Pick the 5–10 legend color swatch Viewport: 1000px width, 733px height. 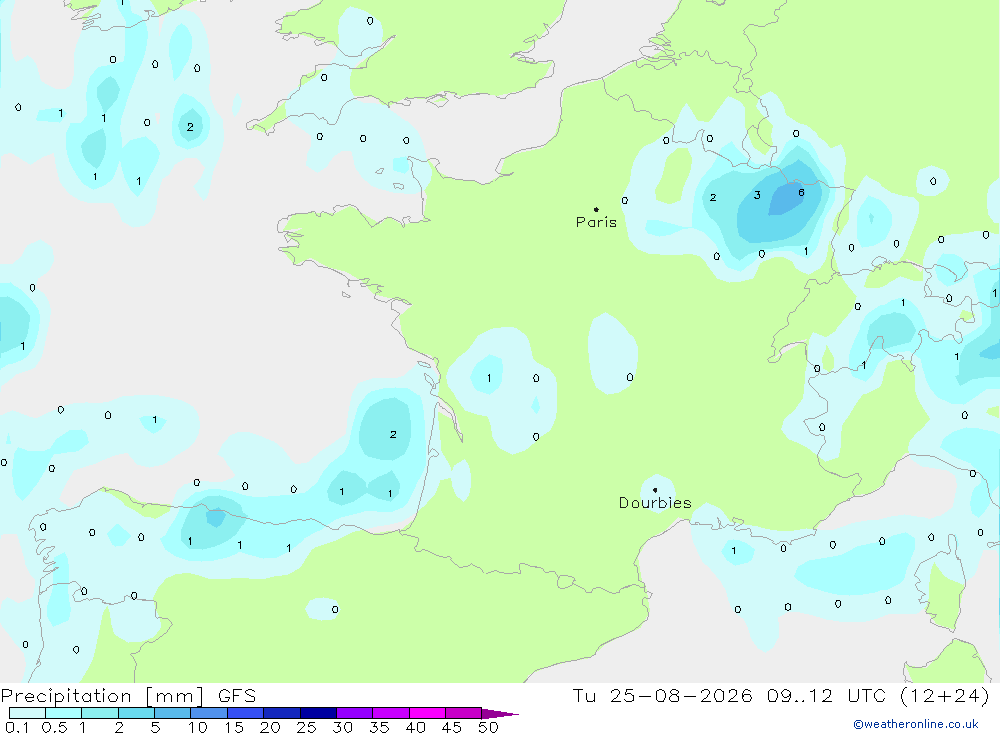point(173,713)
